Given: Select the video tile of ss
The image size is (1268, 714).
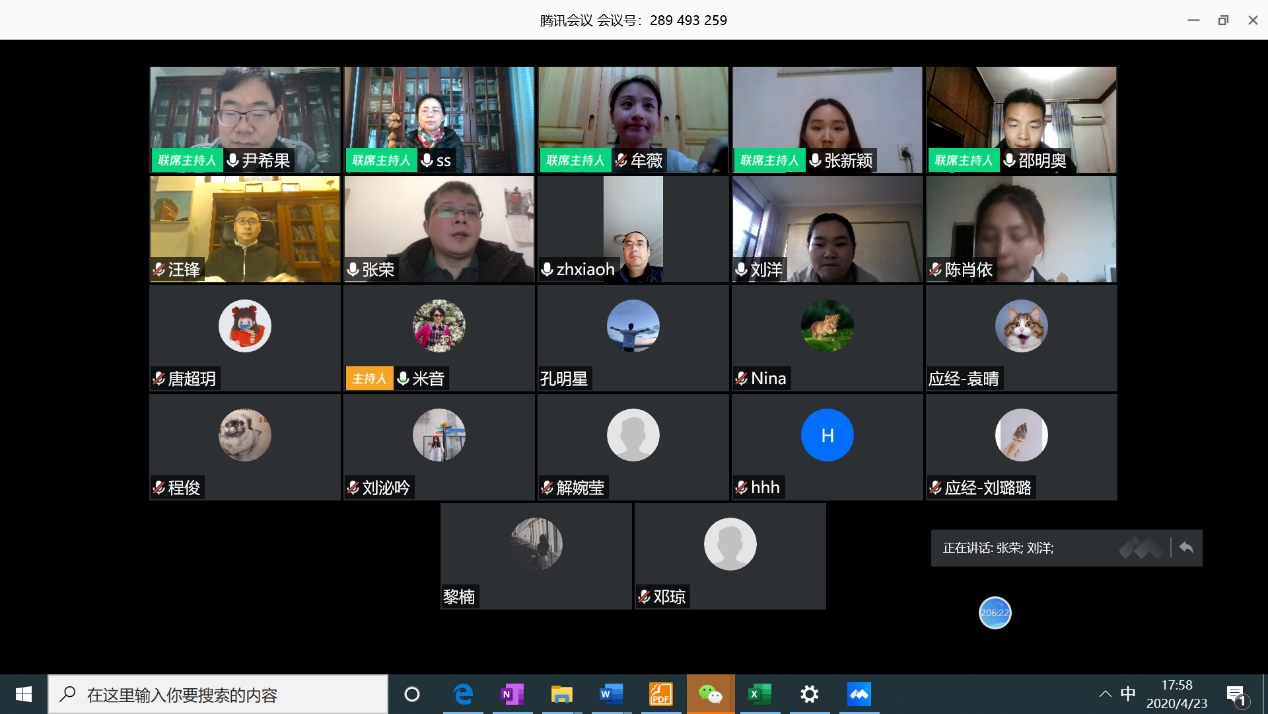Looking at the screenshot, I should pos(439,120).
